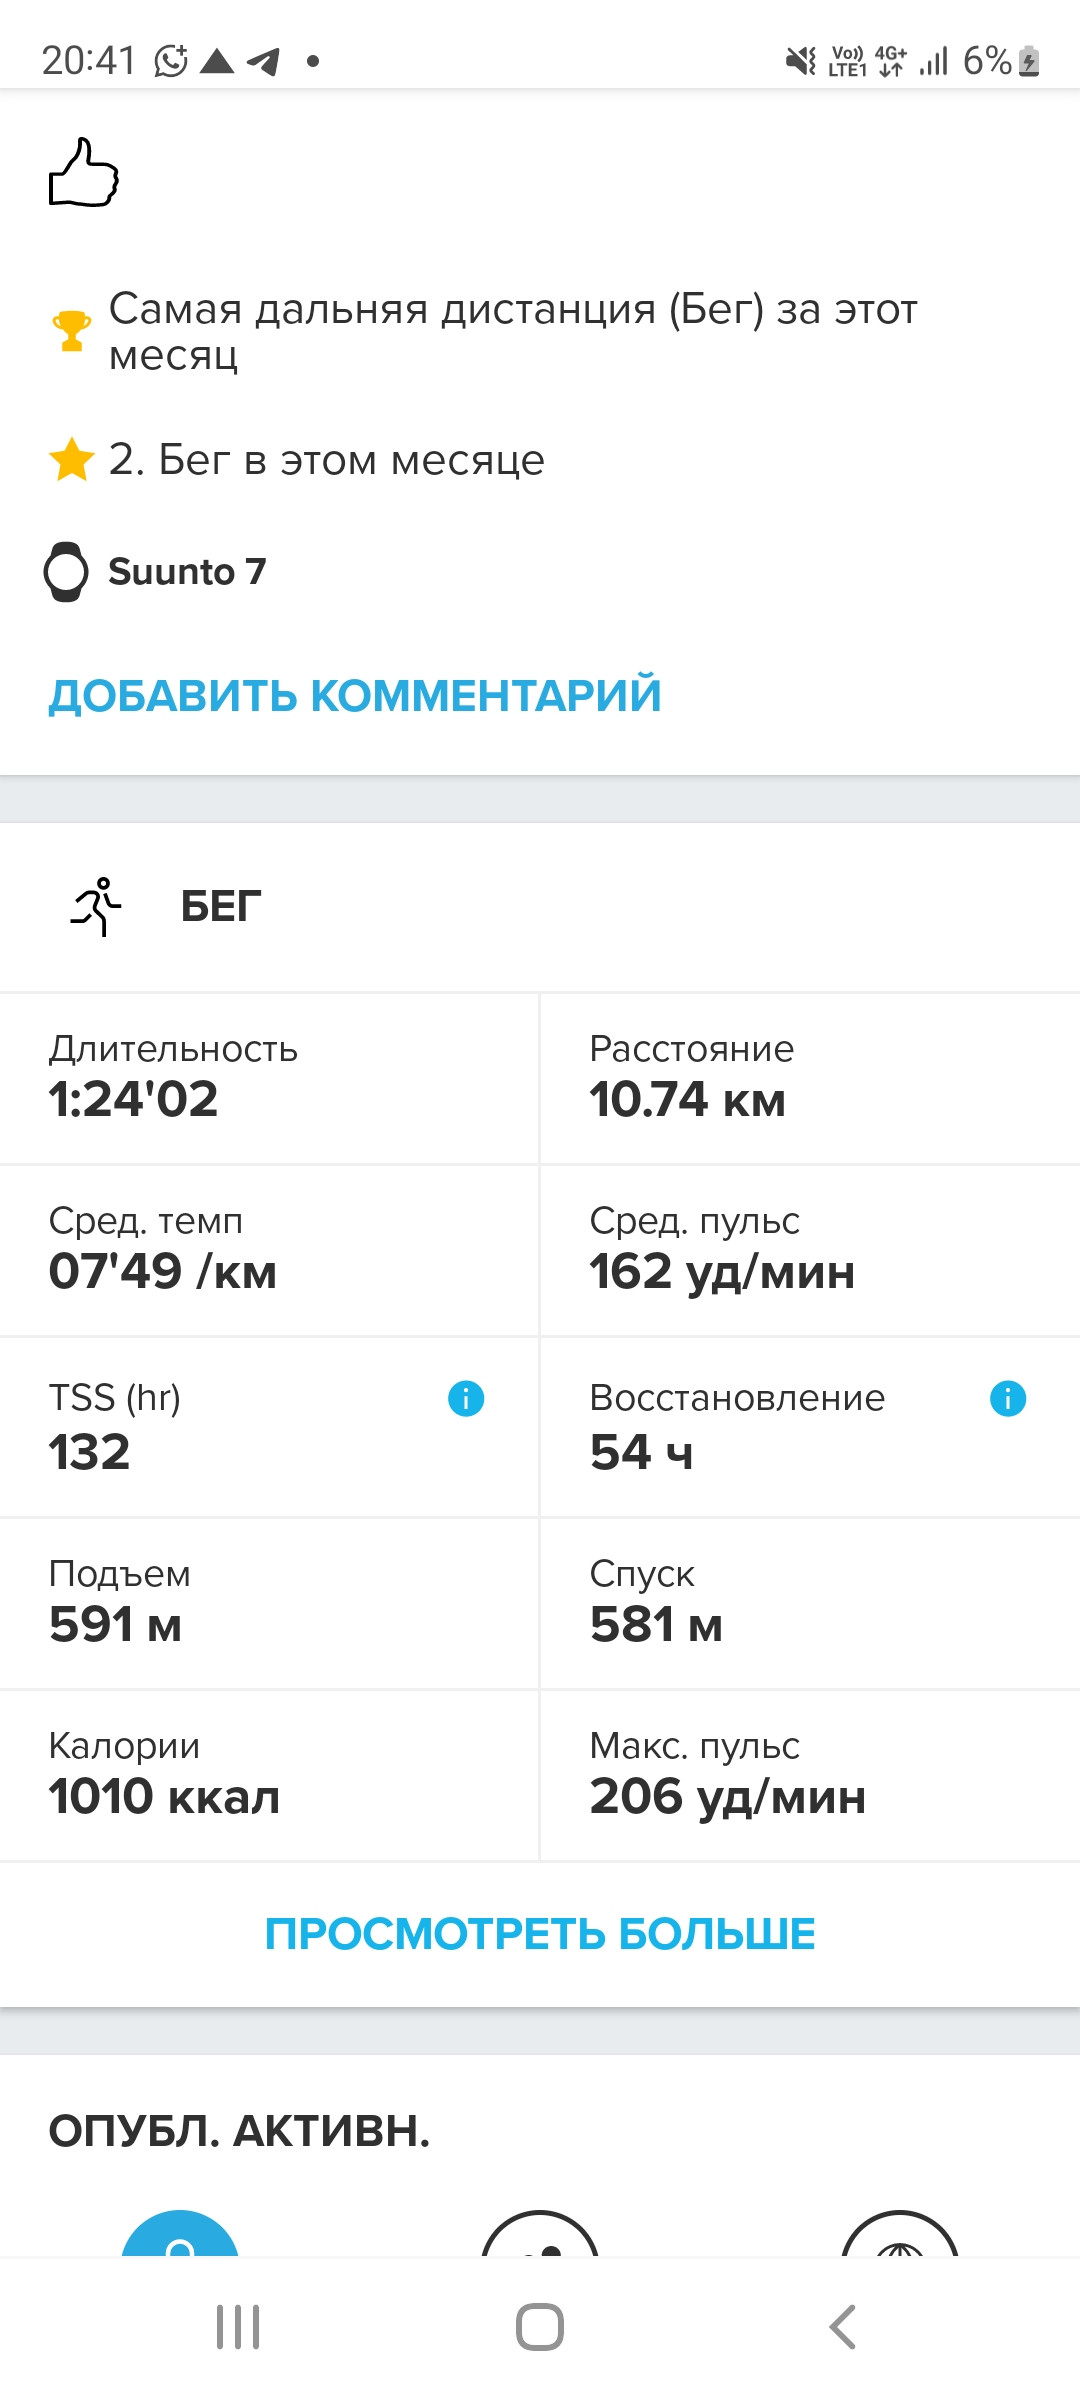
Task: Tap the Расстояние 10.74 км cell
Action: point(811,1079)
